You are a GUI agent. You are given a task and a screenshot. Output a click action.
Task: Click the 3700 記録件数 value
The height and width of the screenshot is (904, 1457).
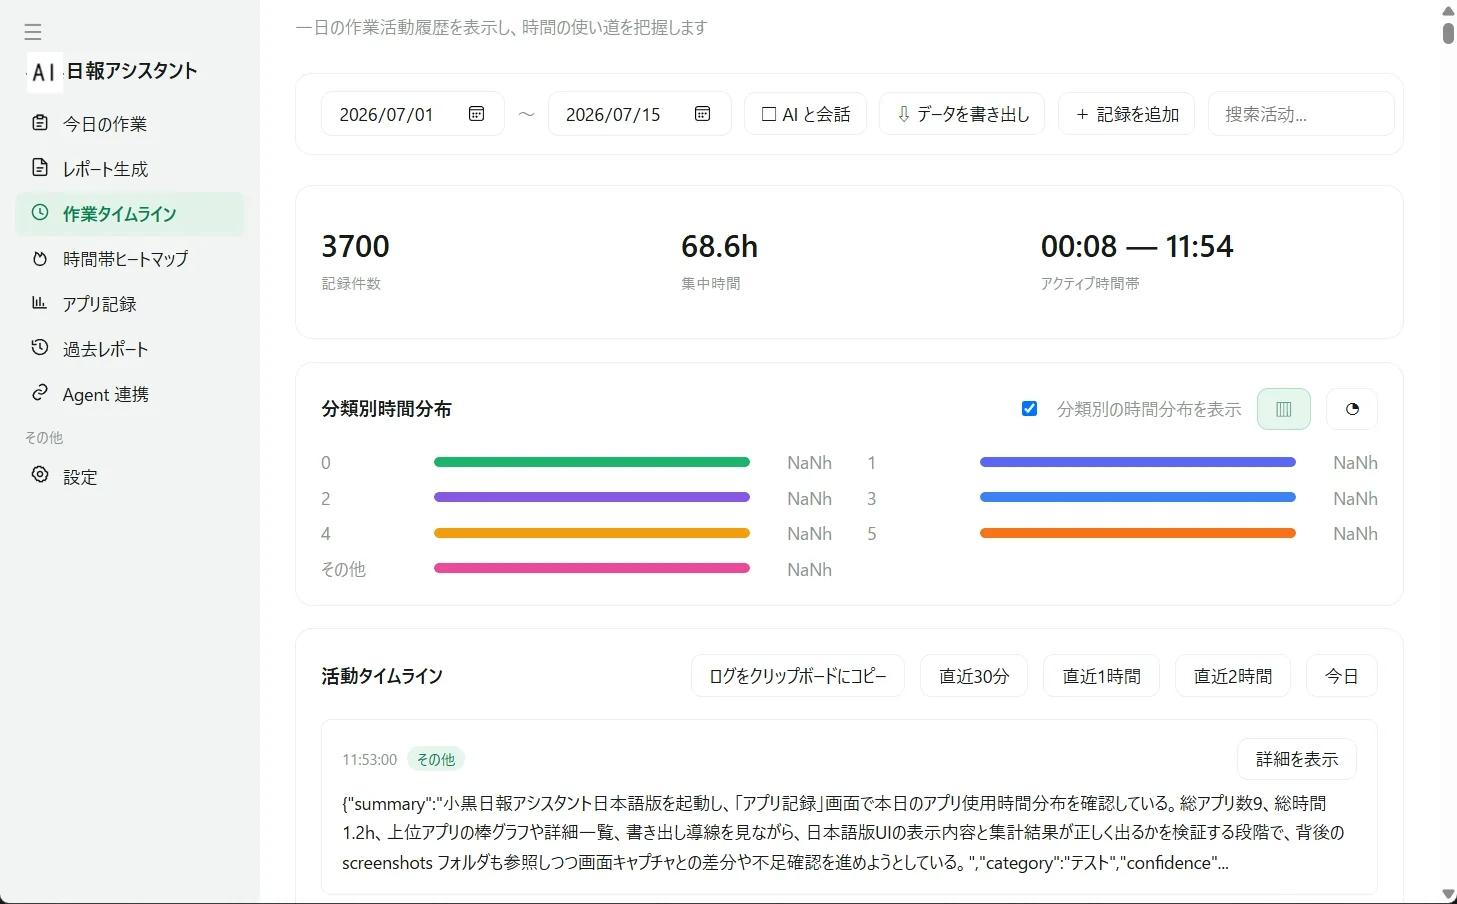click(356, 246)
